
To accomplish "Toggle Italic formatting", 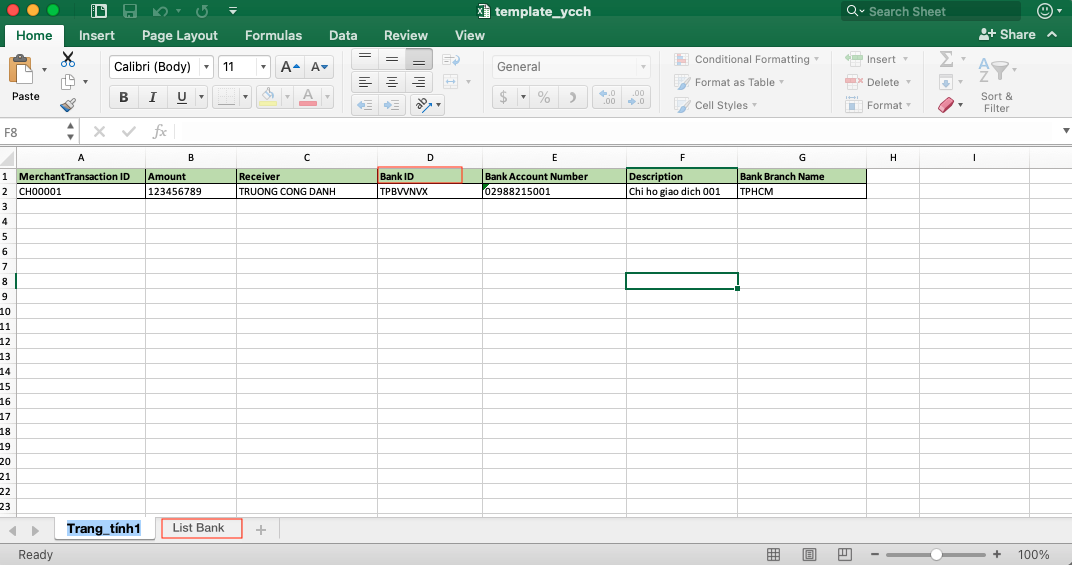I will (152, 97).
